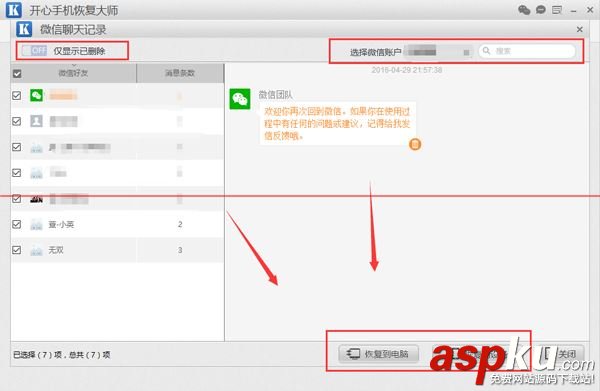
Task: Uncheck the row with the gray person avatar
Action: (16, 121)
